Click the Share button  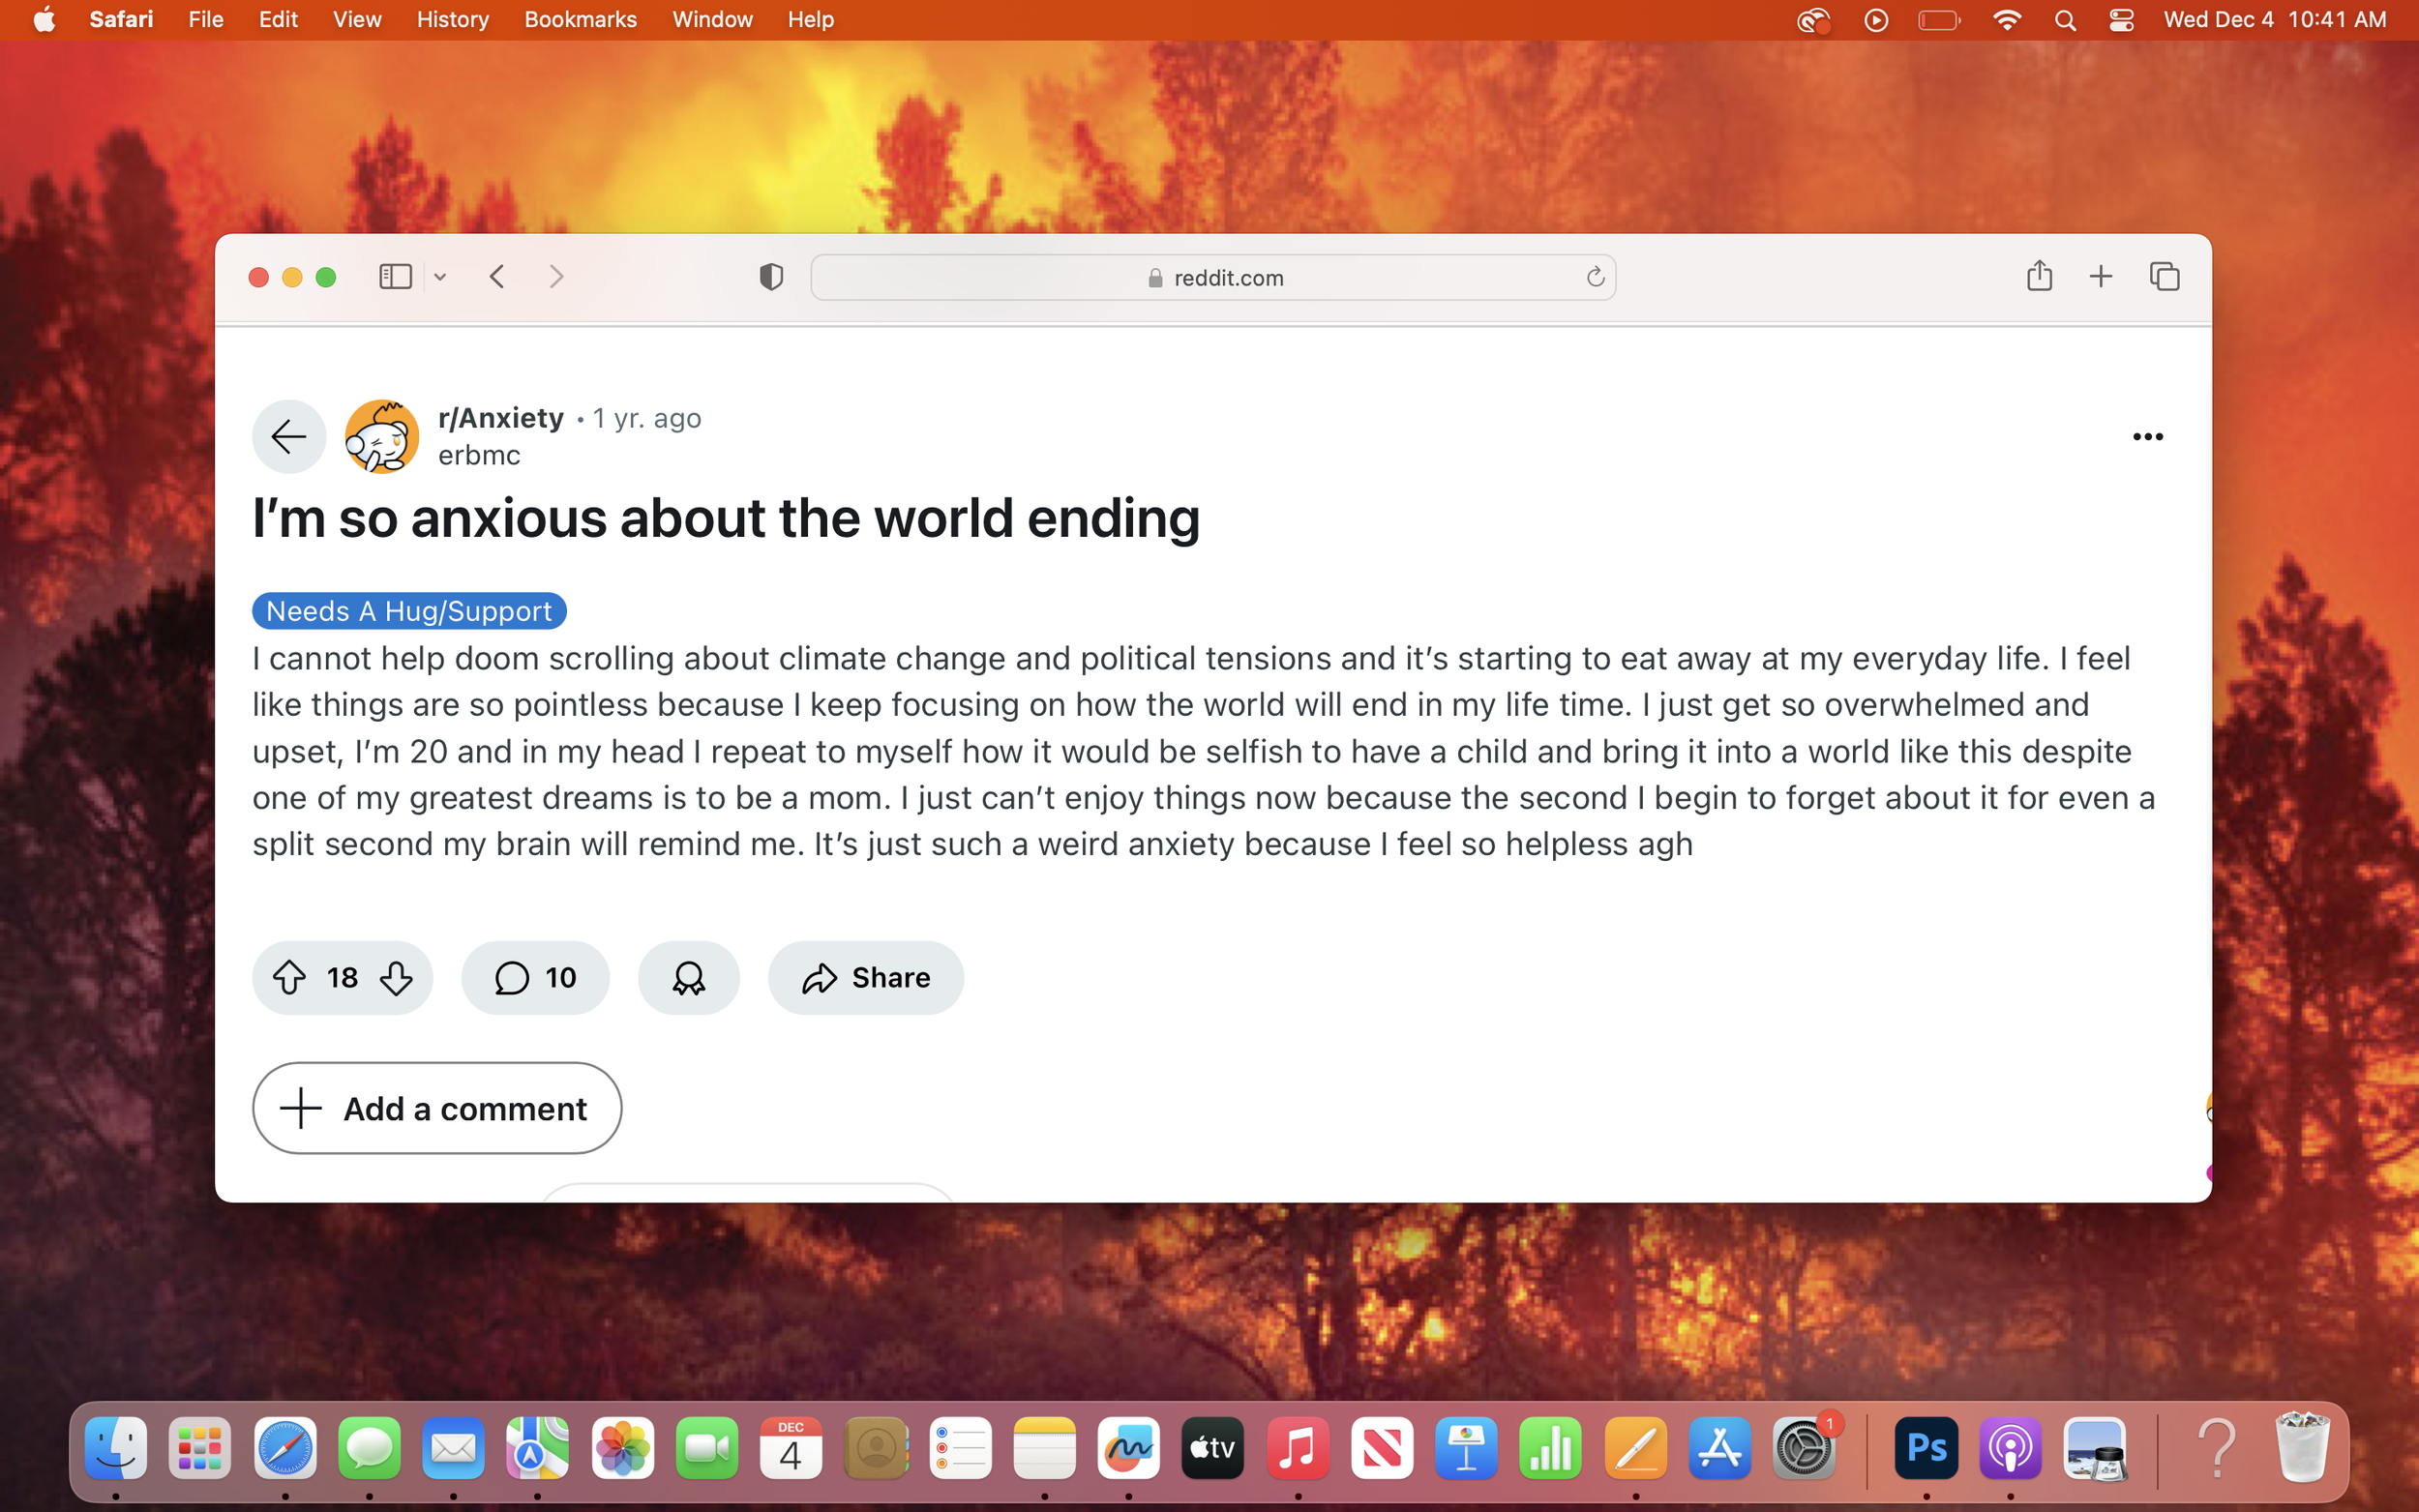pos(865,977)
